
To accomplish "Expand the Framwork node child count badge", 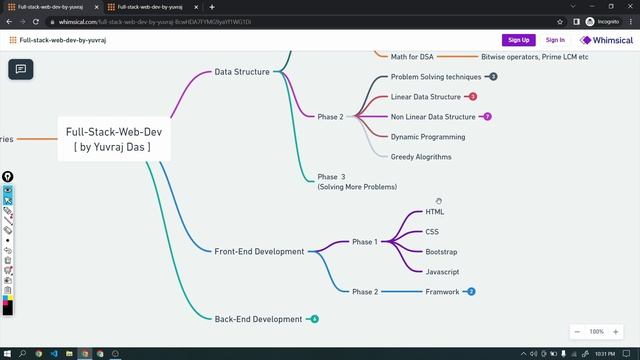I will [471, 291].
